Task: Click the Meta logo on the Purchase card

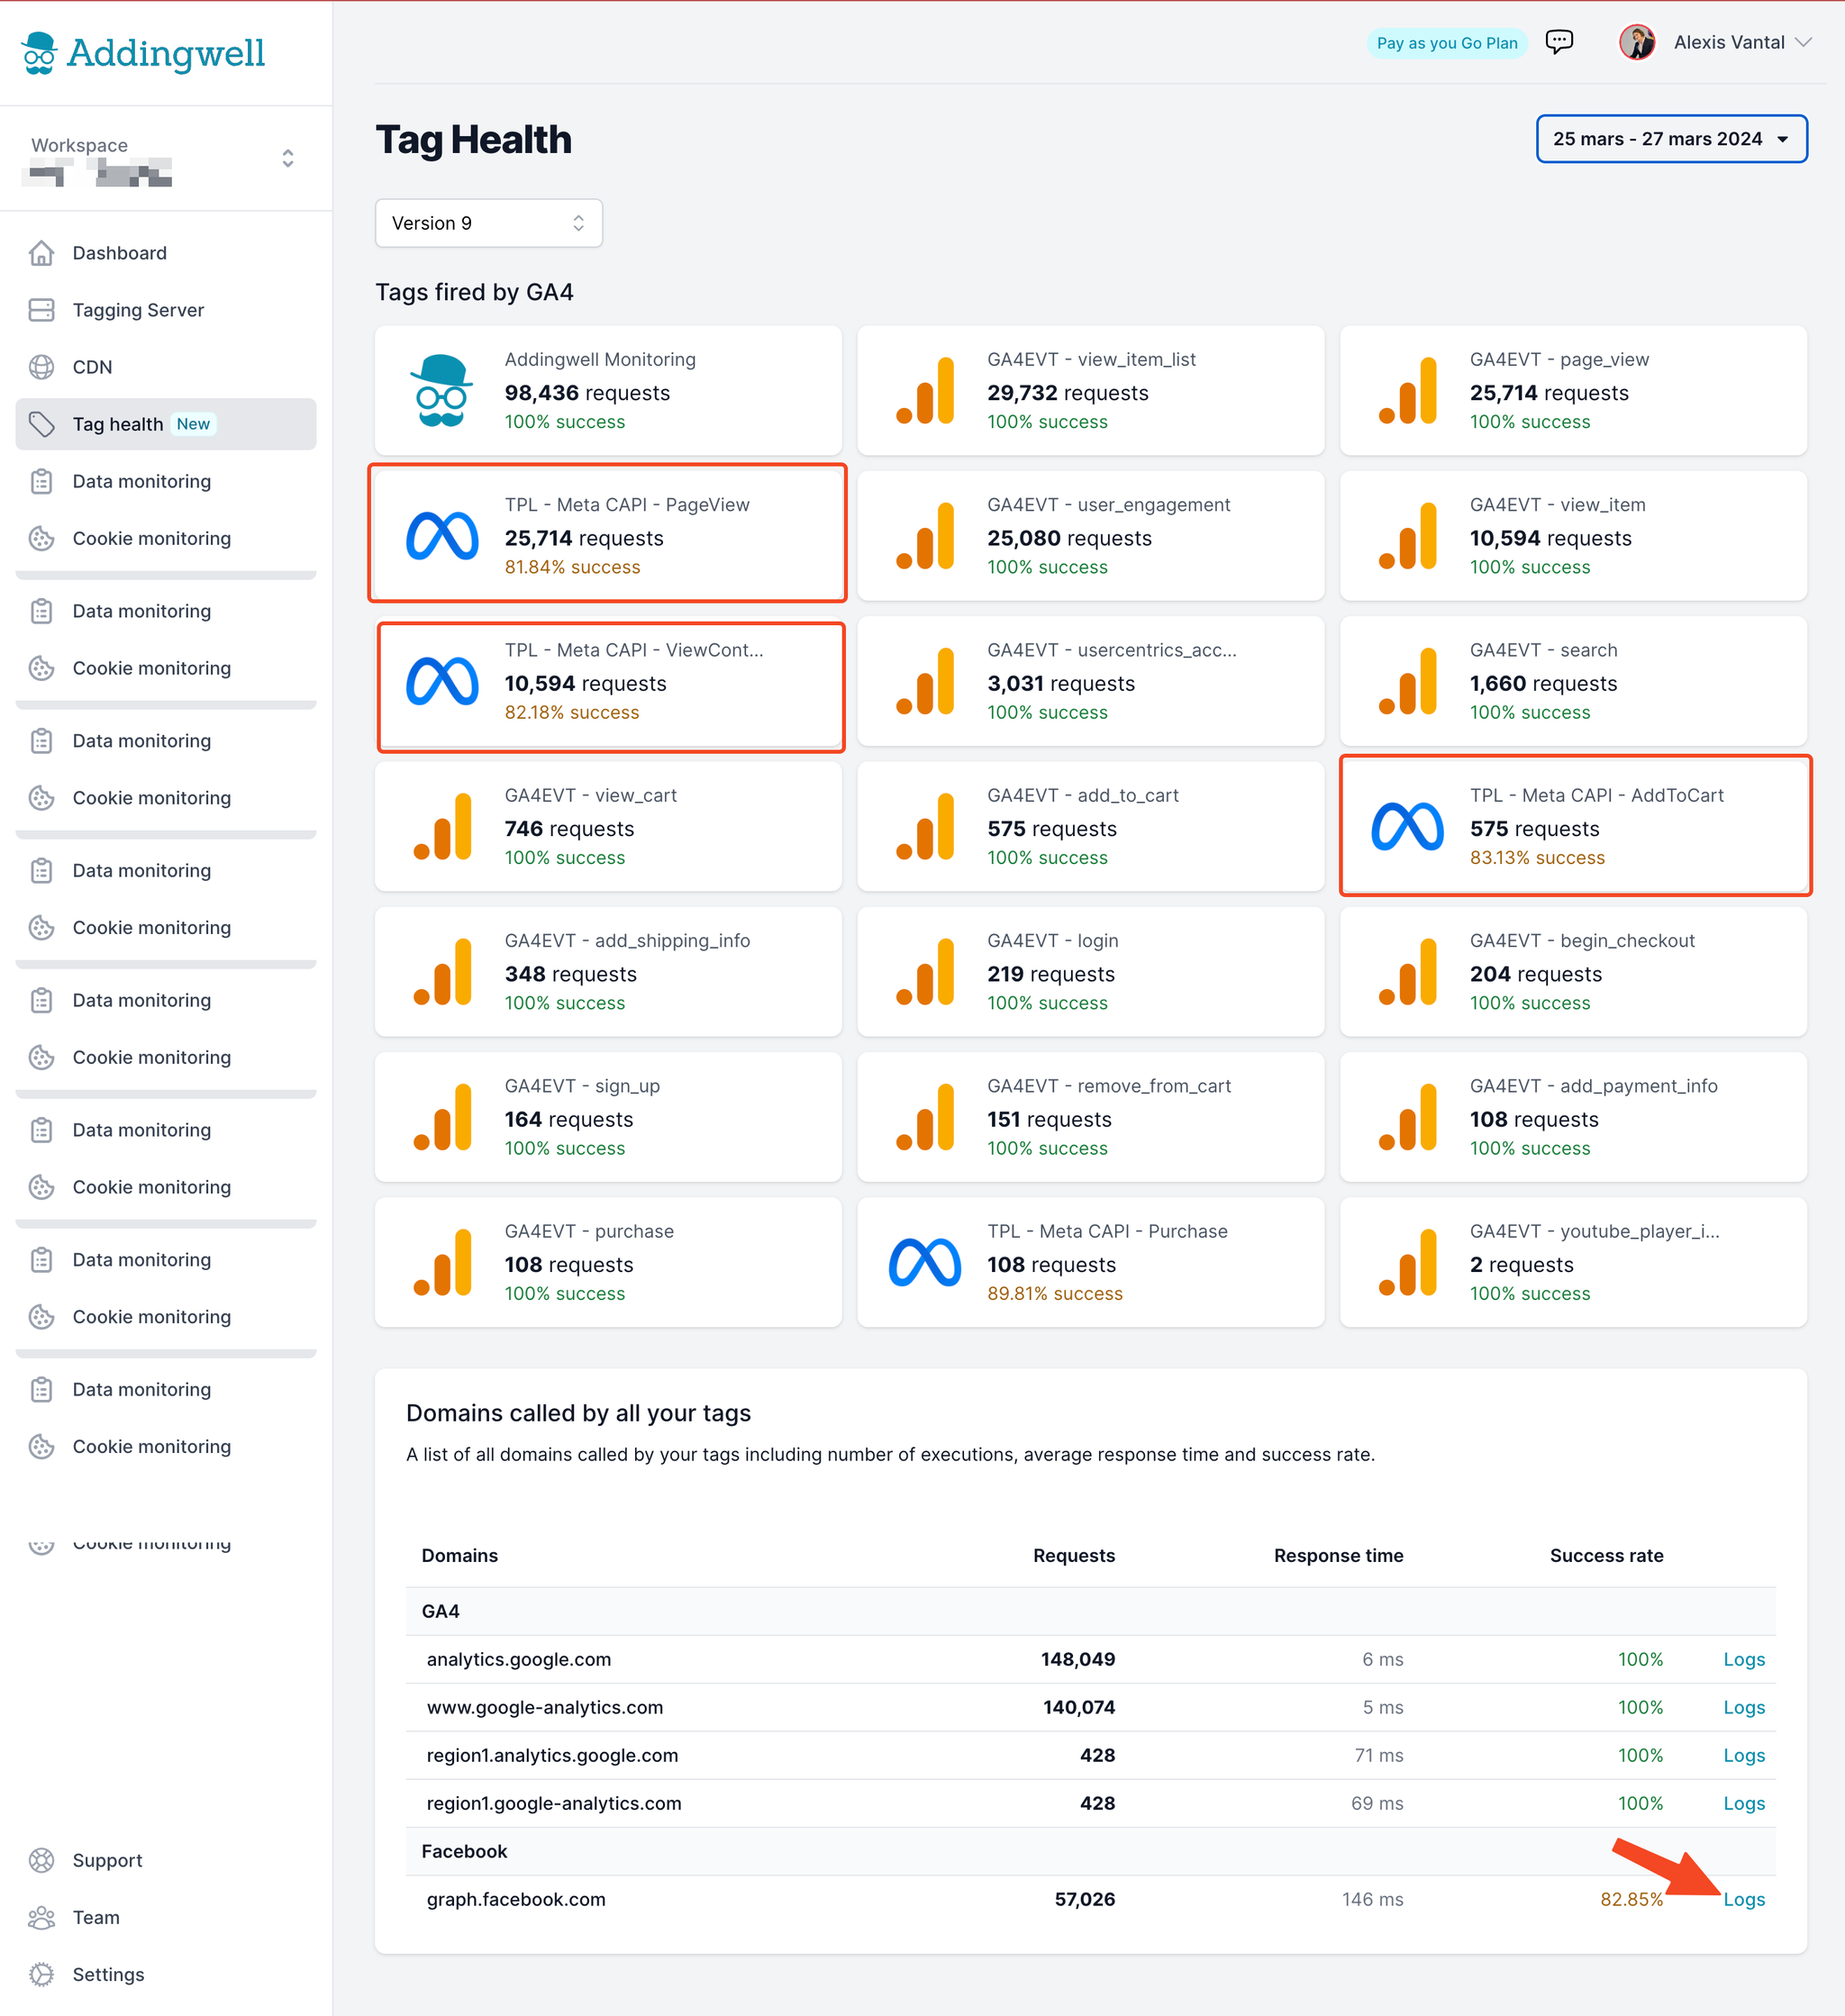Action: [x=925, y=1262]
